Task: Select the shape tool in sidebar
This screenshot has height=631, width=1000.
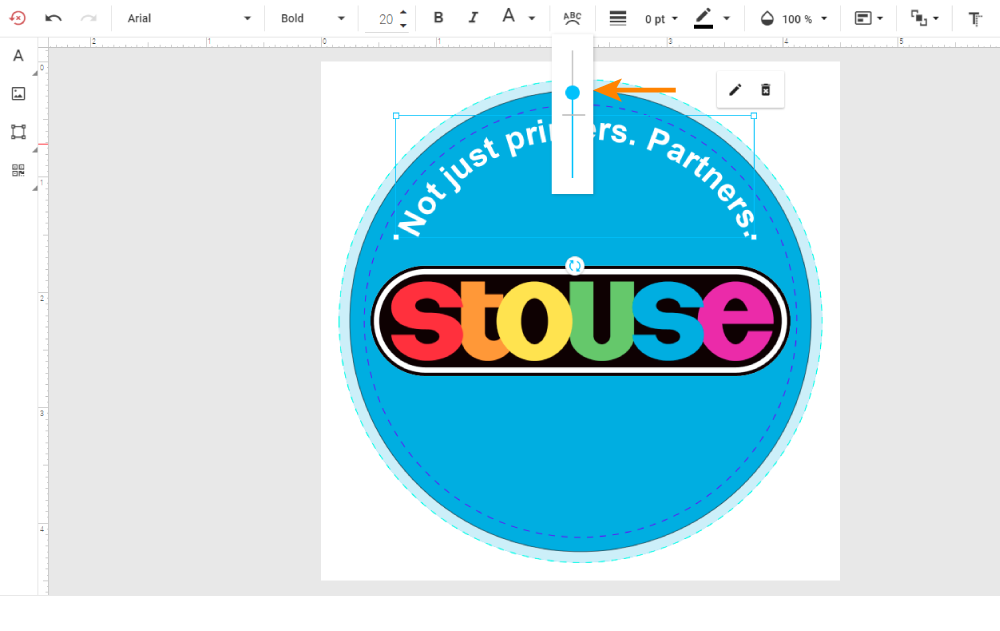Action: [18, 132]
